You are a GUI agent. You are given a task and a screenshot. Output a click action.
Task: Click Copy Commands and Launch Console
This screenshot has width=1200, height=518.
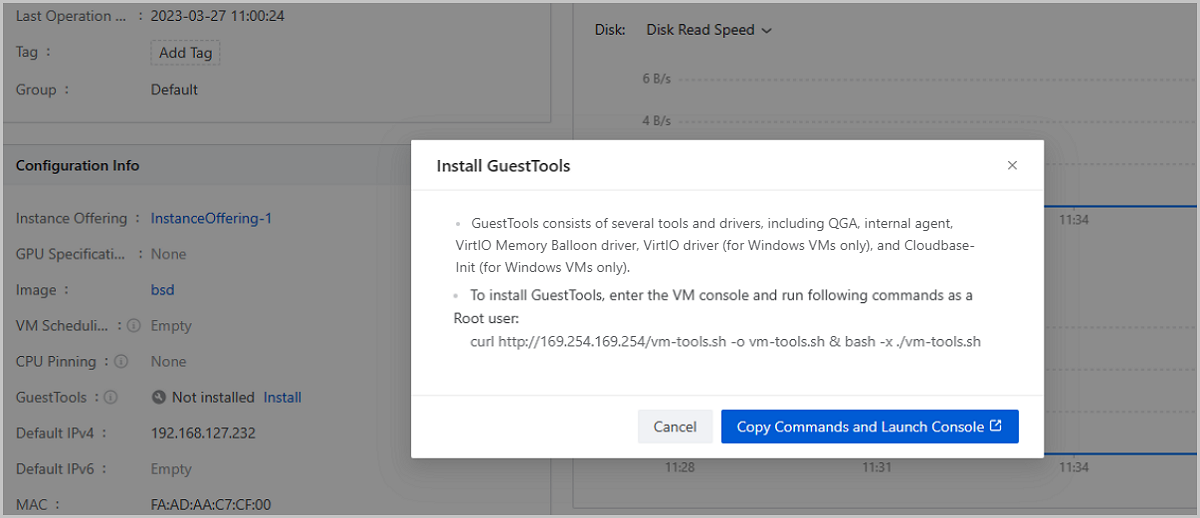(869, 426)
